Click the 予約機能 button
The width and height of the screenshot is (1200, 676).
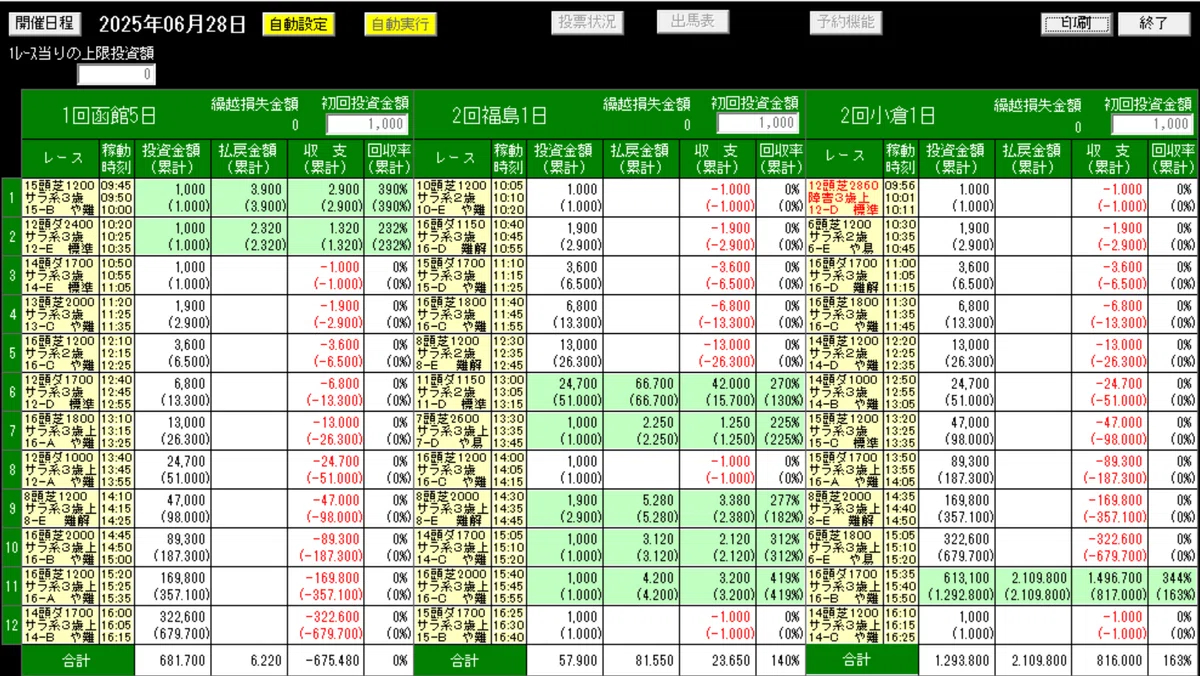point(846,22)
